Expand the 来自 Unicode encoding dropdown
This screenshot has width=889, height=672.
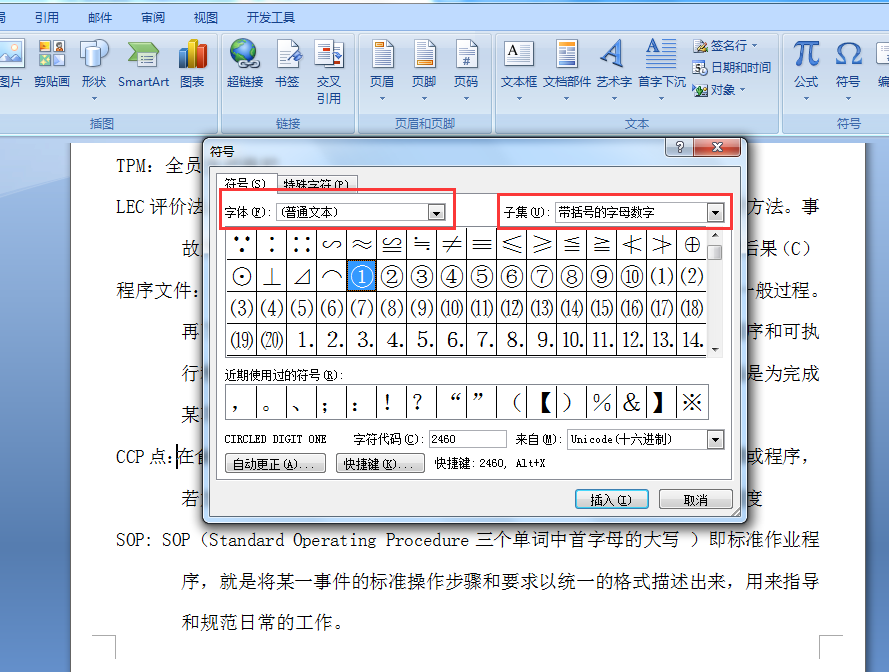[716, 439]
